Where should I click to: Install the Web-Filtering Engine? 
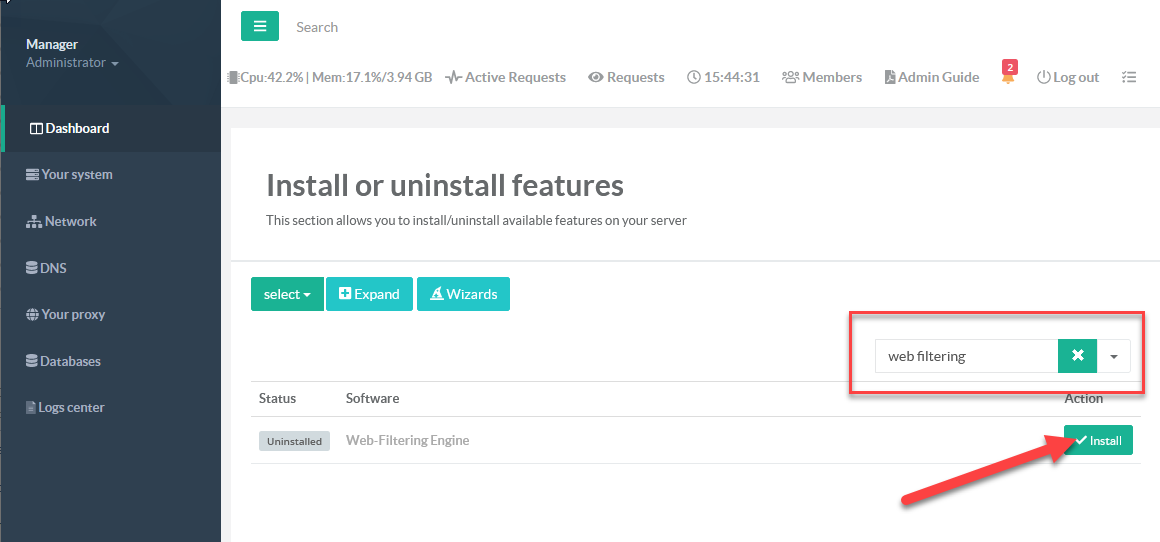pyautogui.click(x=1098, y=440)
